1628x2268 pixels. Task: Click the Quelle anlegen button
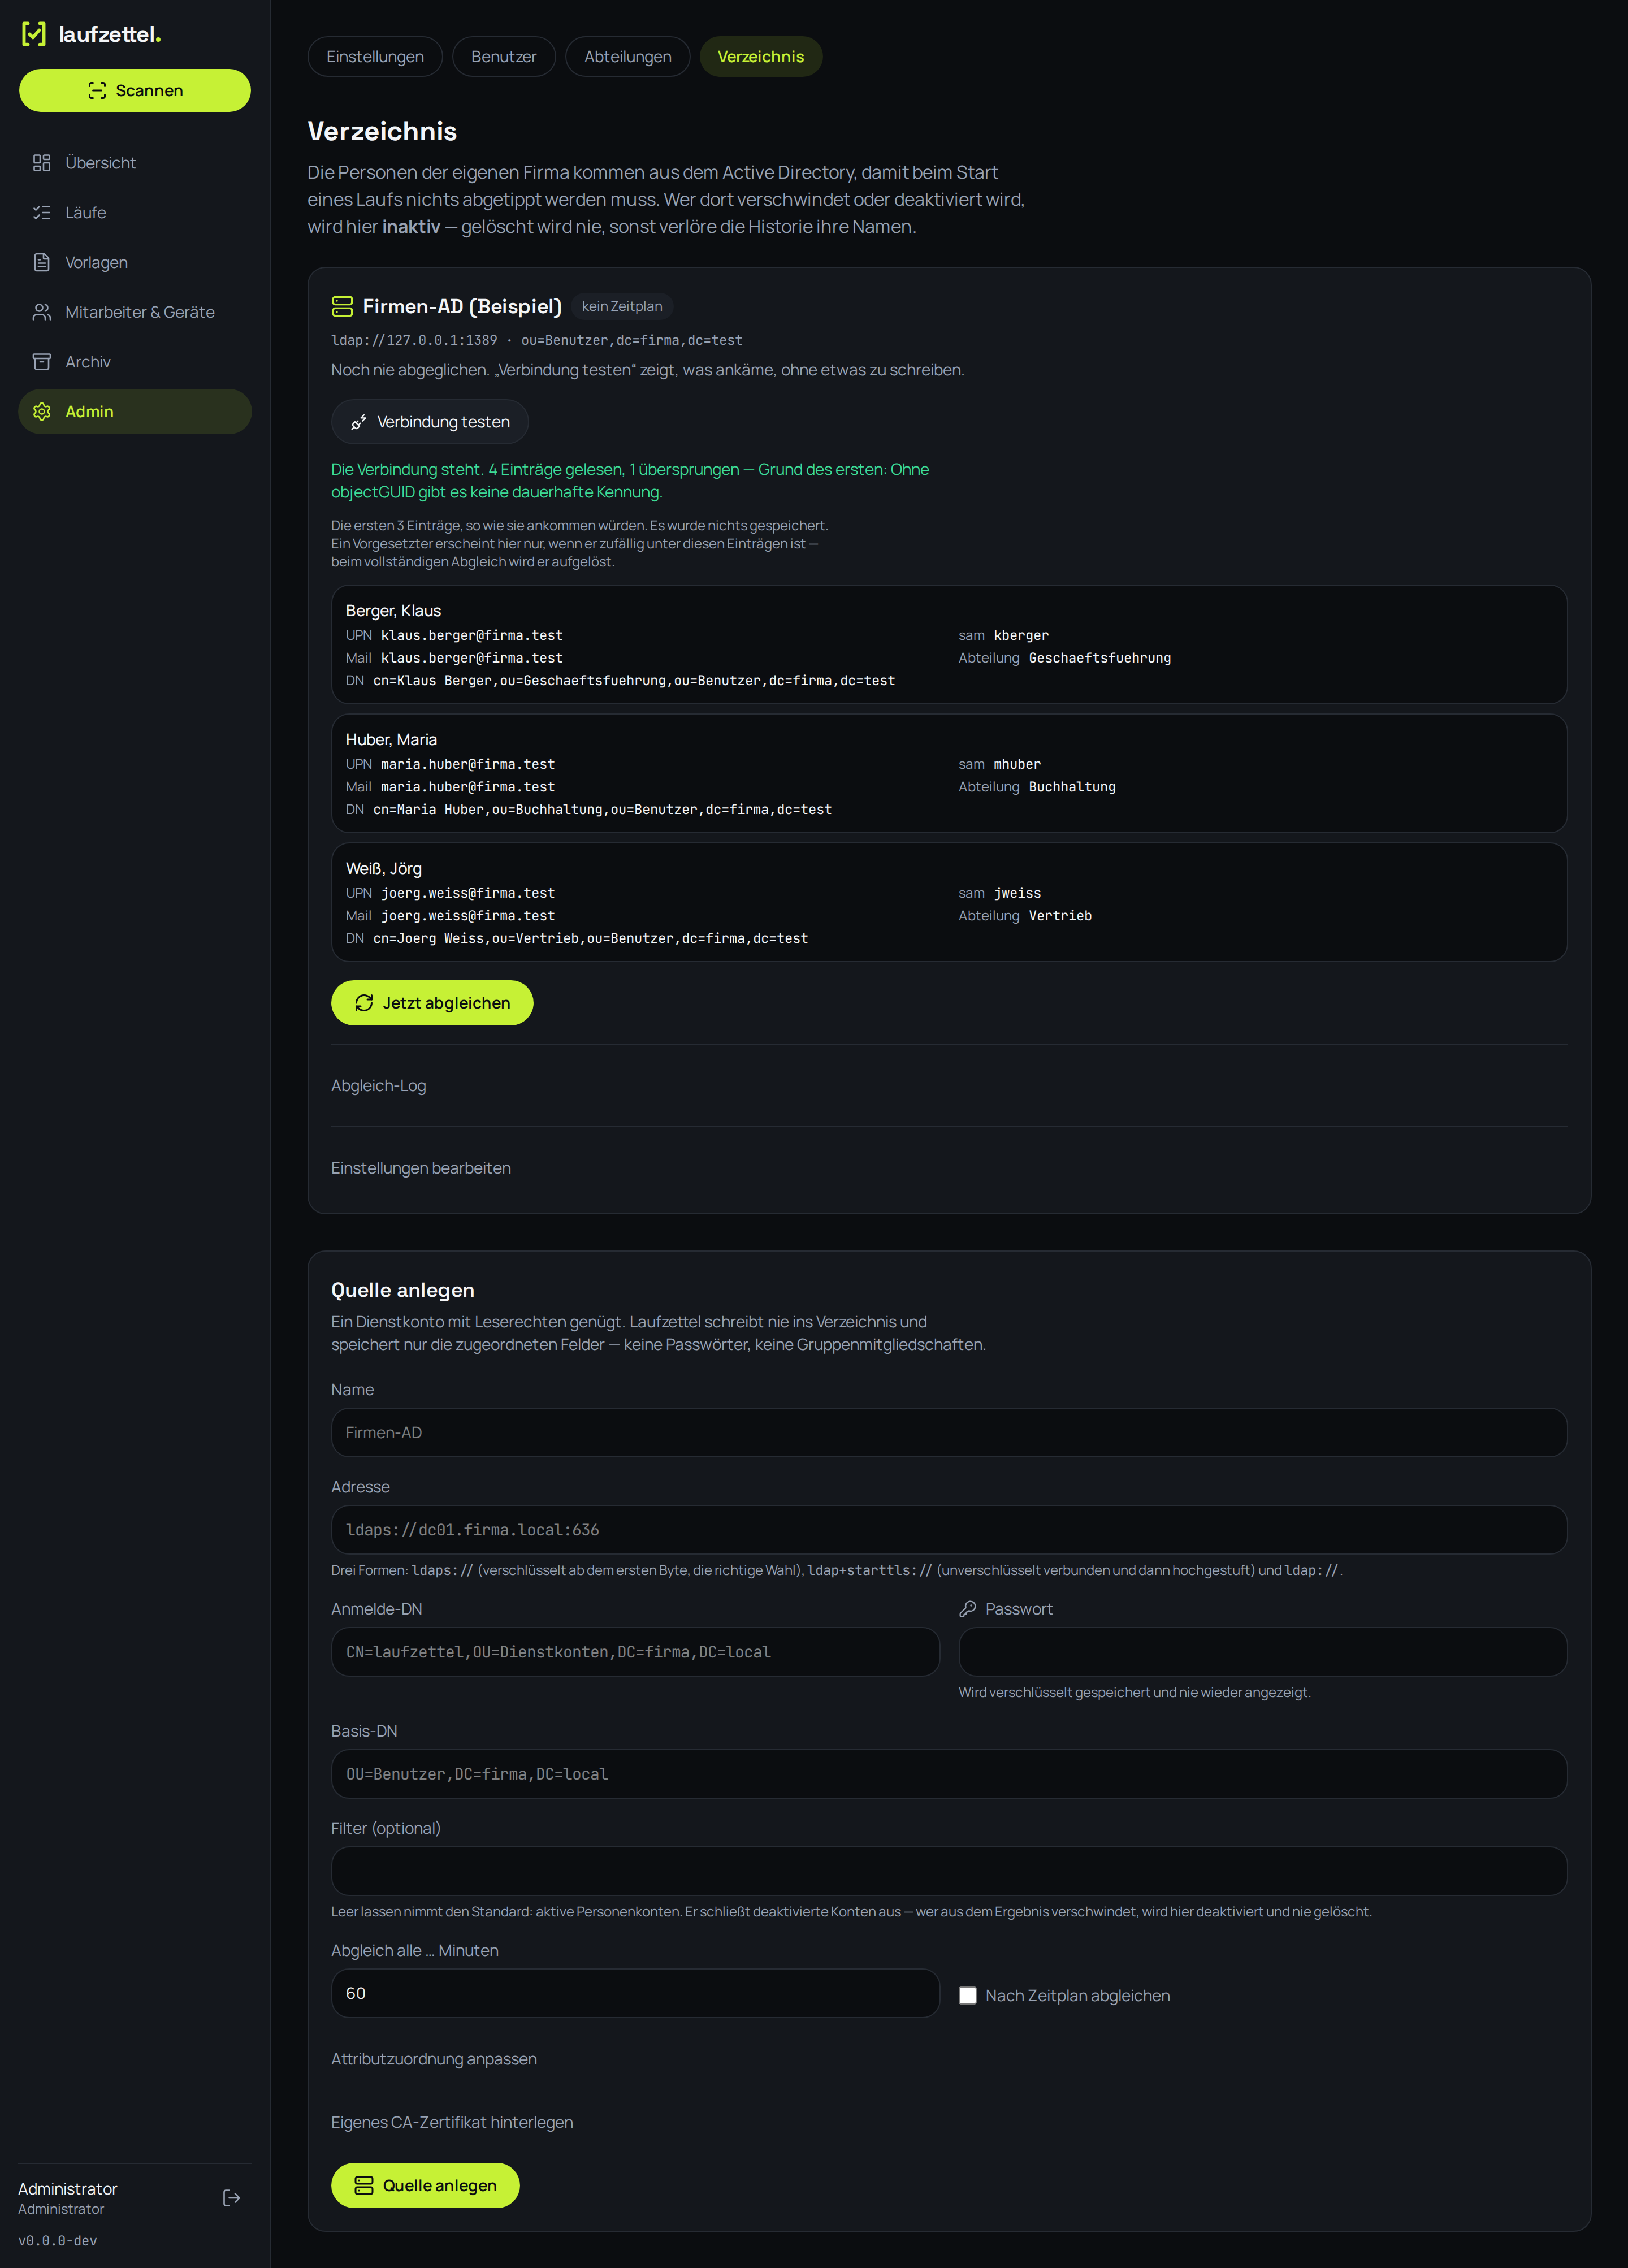425,2185
